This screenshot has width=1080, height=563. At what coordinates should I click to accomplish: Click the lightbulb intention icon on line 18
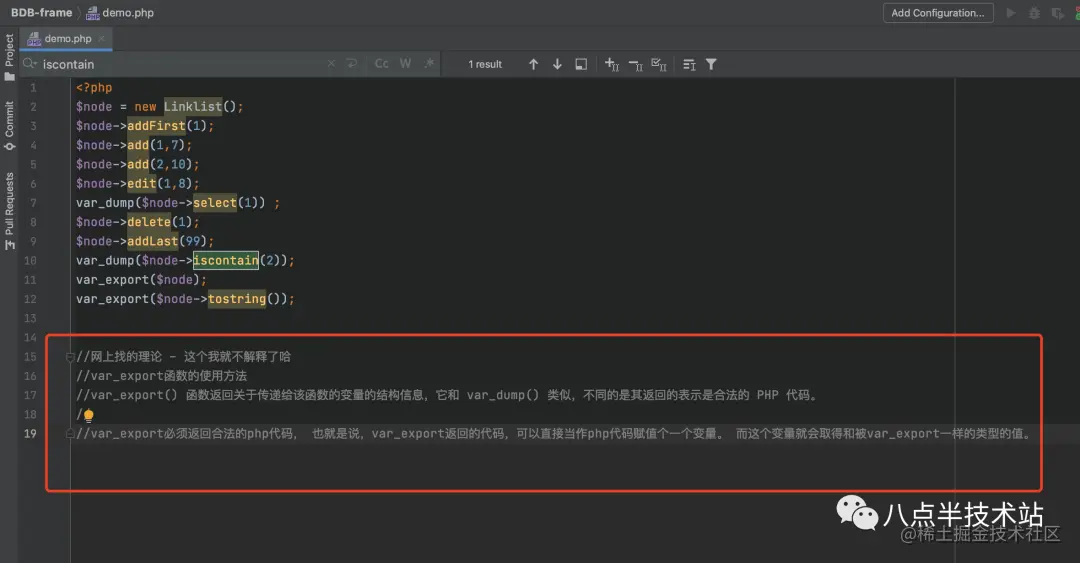point(89,415)
